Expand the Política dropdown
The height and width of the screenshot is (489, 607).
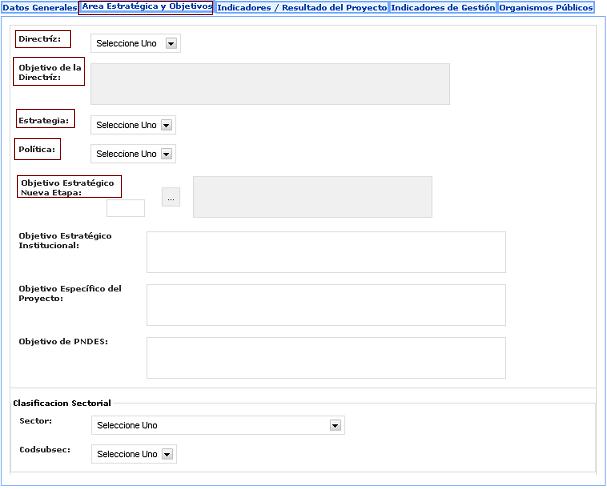click(132, 154)
